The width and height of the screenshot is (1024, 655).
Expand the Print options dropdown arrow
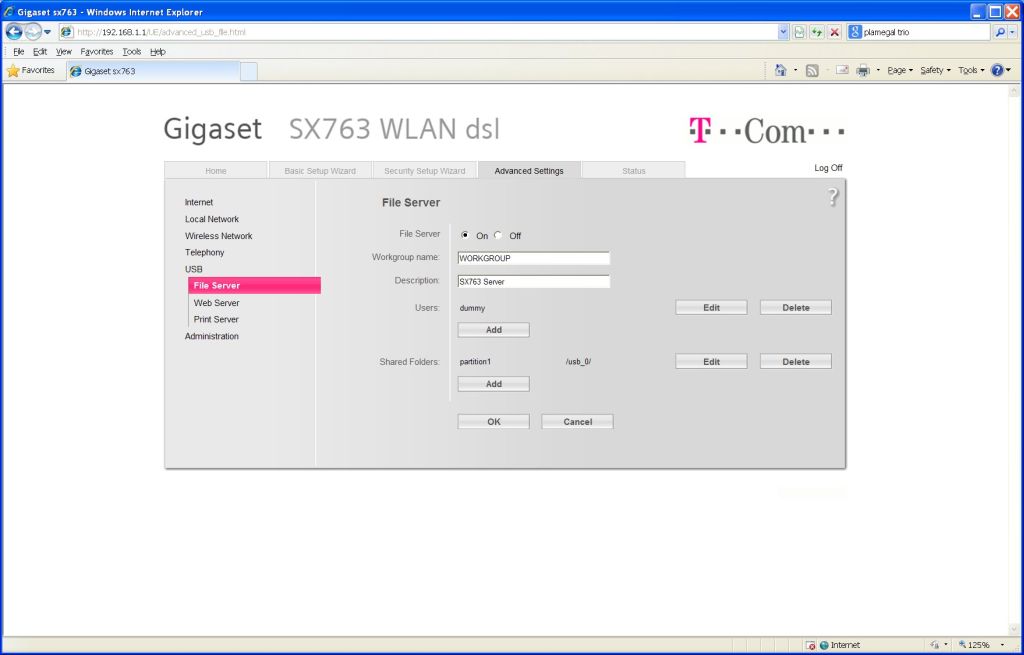point(878,71)
